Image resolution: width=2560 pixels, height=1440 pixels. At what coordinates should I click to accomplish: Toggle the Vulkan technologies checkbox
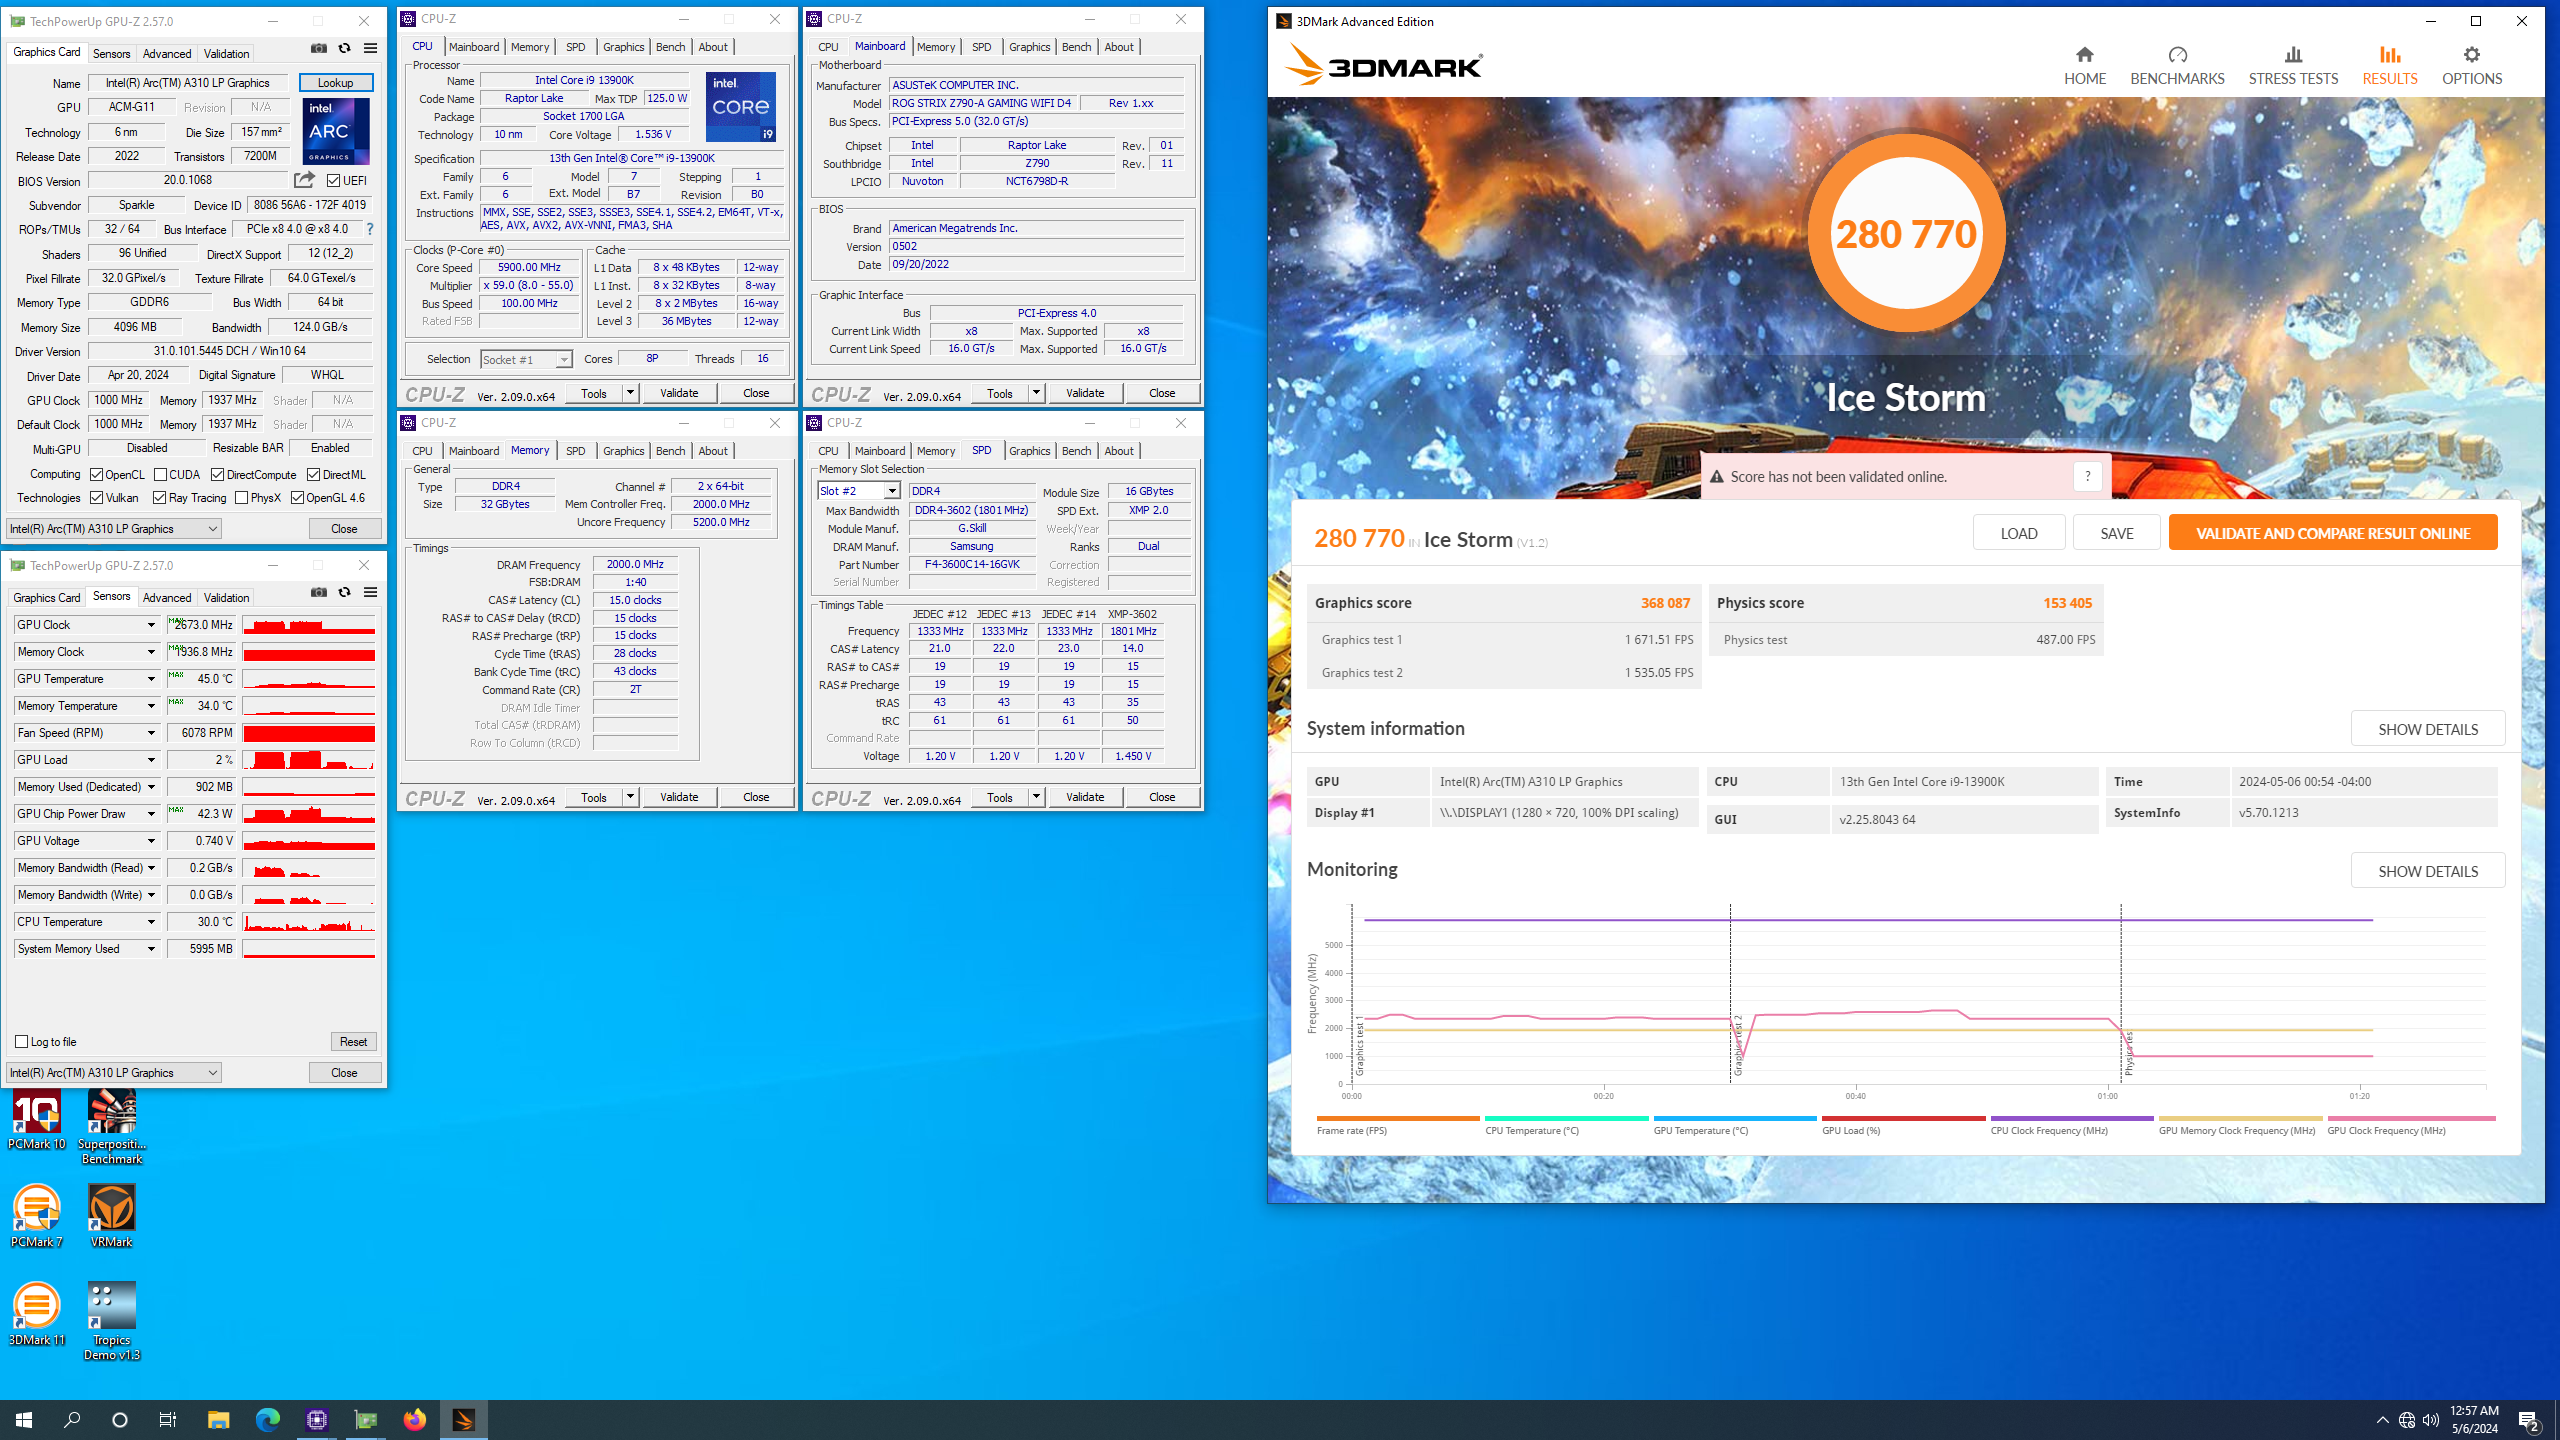97,498
